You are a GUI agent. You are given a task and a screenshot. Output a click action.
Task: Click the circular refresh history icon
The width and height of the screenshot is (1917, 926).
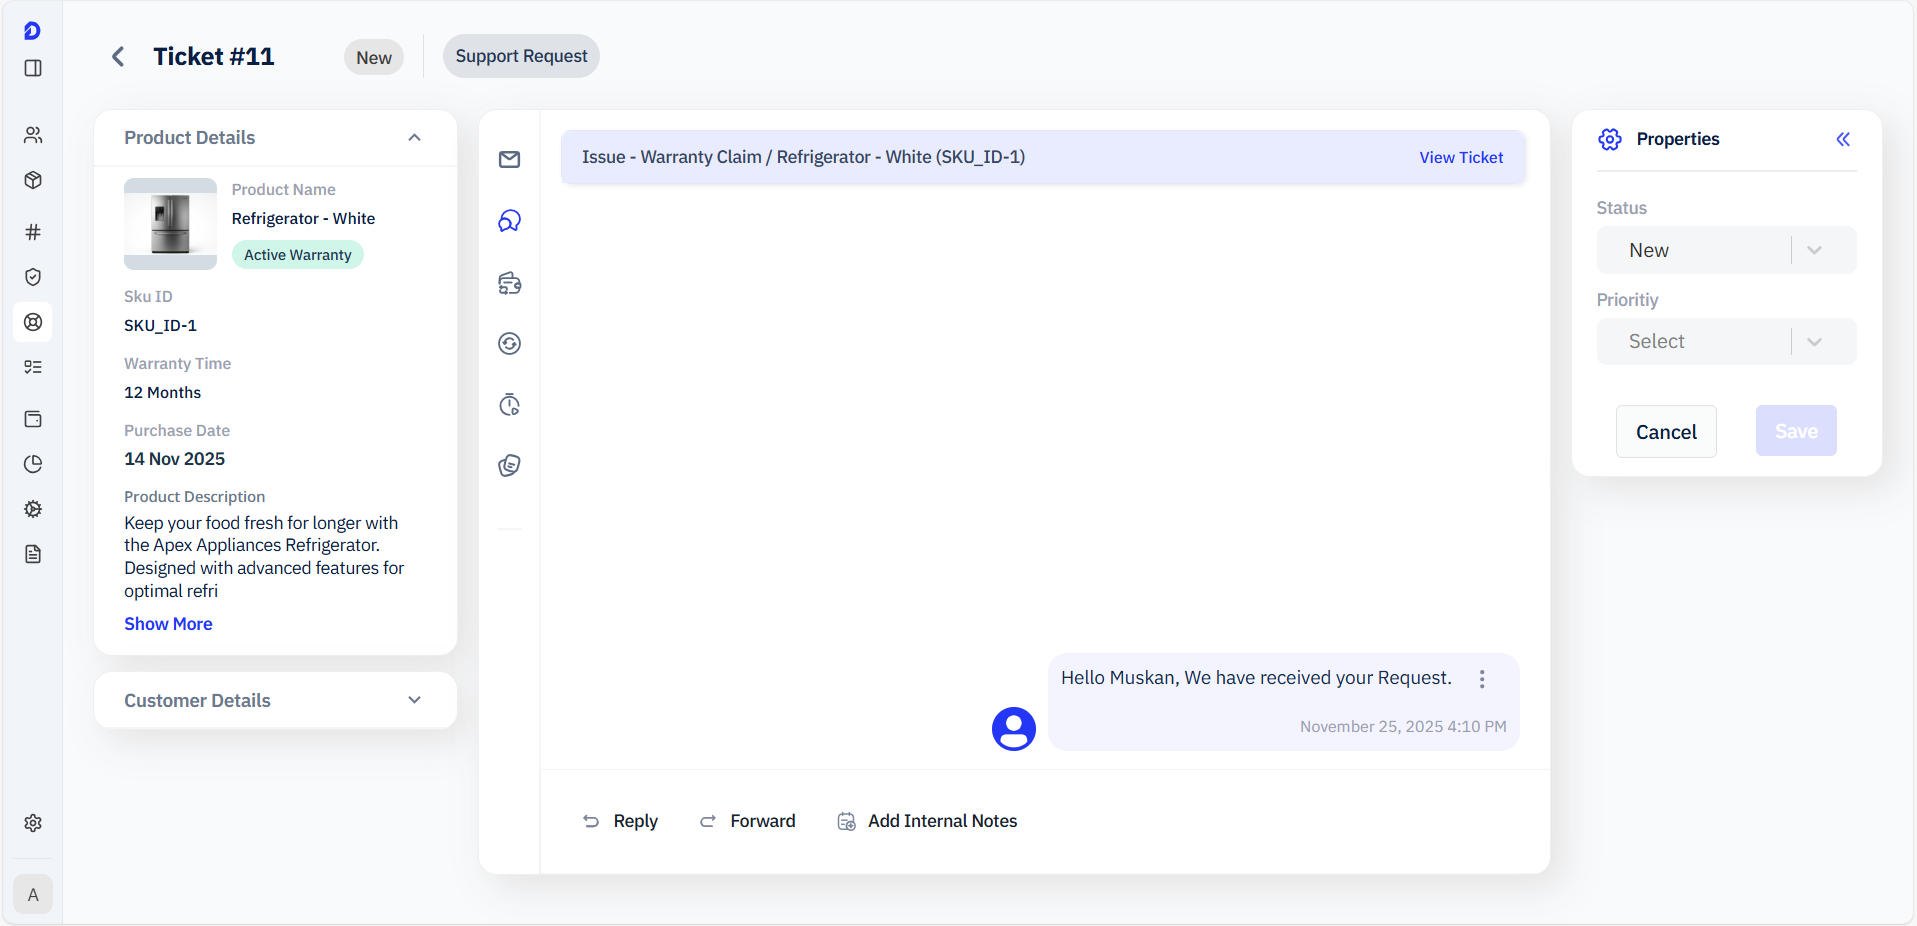[509, 344]
